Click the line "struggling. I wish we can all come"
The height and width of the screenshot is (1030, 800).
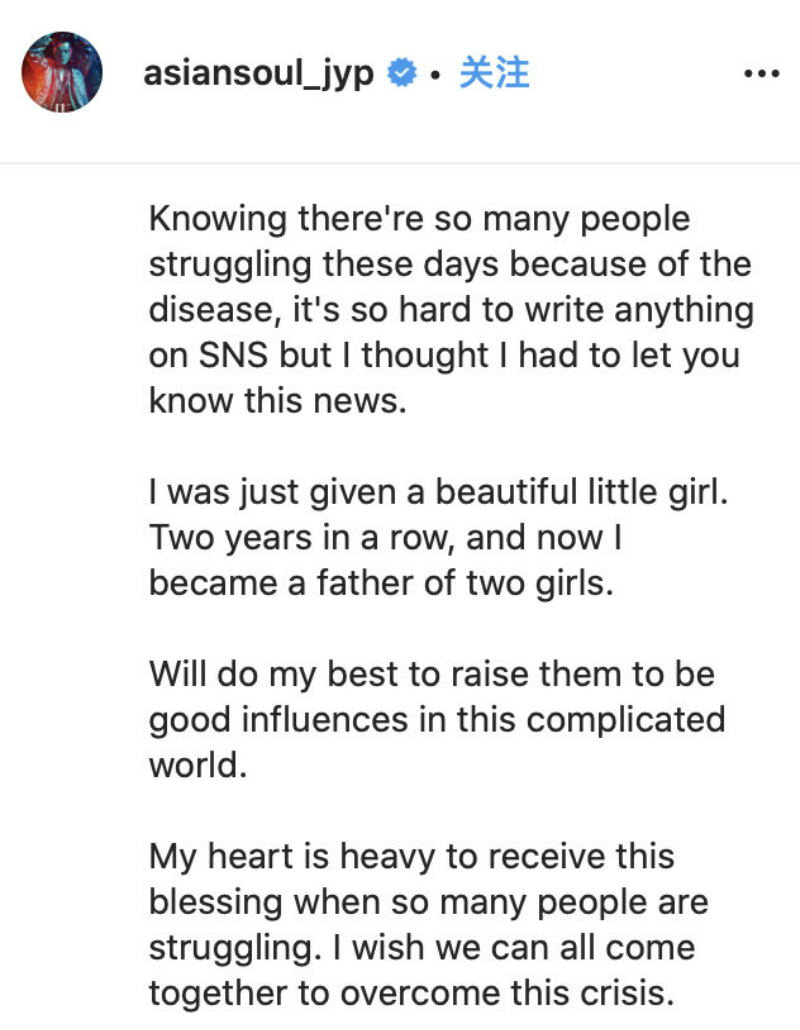422,947
